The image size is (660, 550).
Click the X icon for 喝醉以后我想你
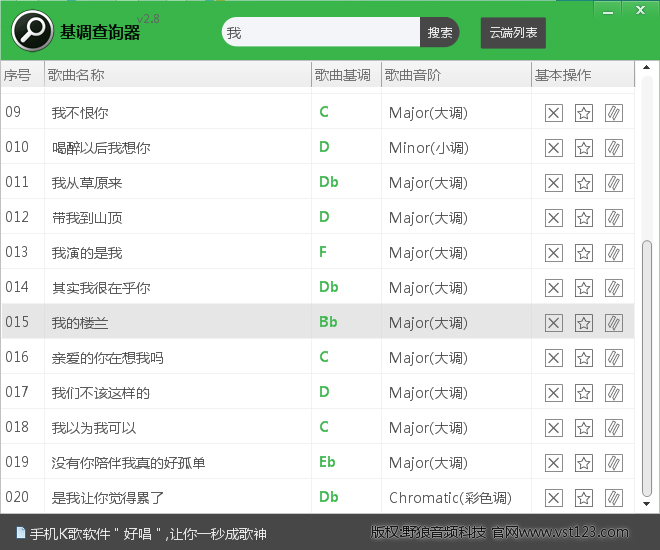pyautogui.click(x=553, y=148)
